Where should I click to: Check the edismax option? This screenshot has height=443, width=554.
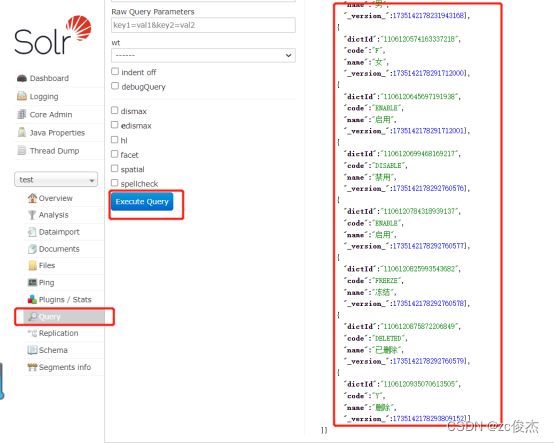pos(114,125)
